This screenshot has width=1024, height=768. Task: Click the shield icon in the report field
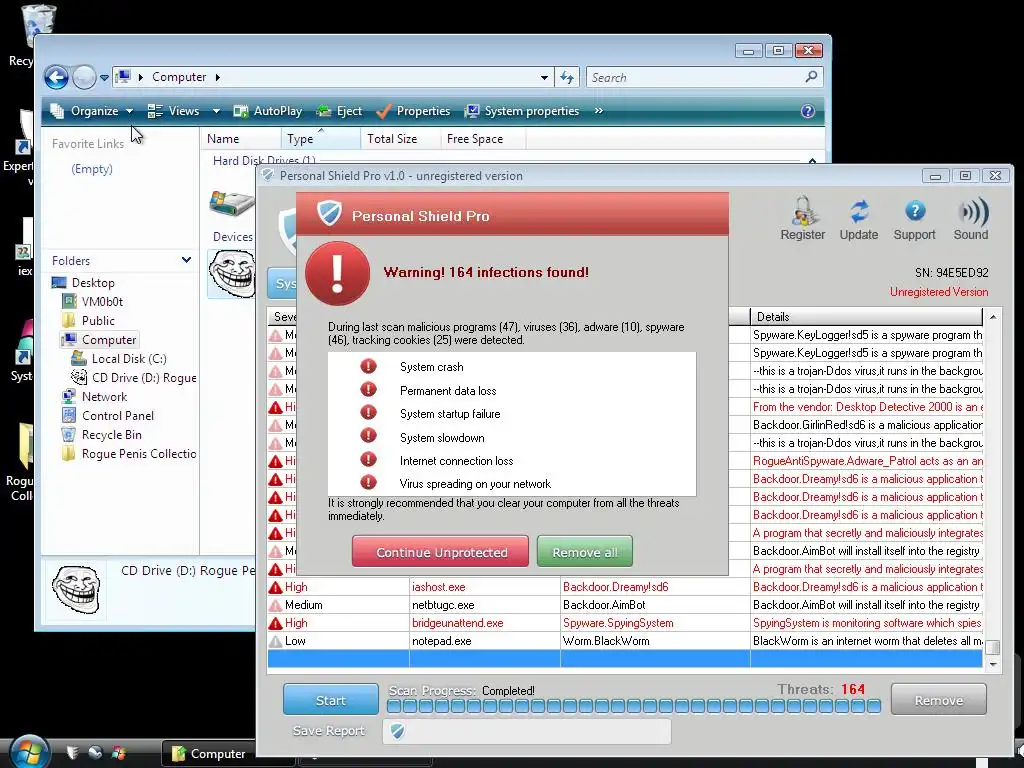(397, 731)
